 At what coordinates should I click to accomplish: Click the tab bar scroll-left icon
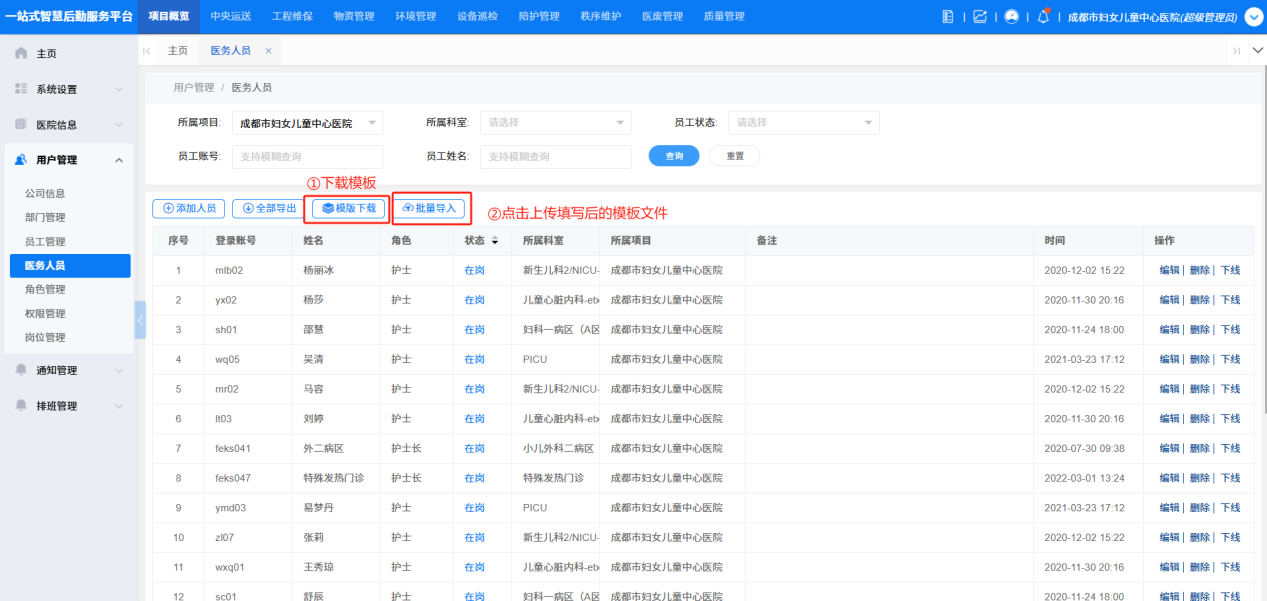[148, 50]
